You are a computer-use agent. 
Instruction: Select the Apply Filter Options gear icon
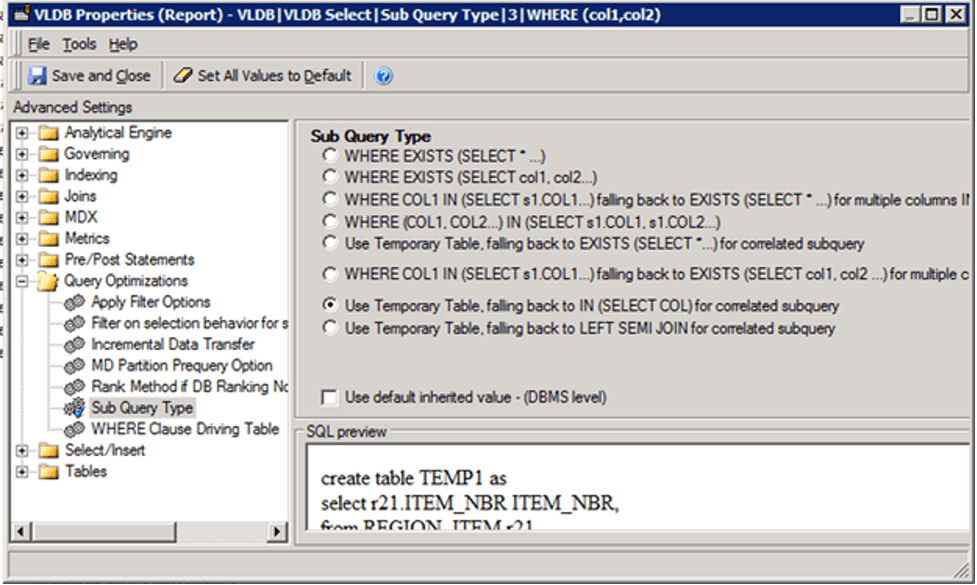click(x=76, y=302)
